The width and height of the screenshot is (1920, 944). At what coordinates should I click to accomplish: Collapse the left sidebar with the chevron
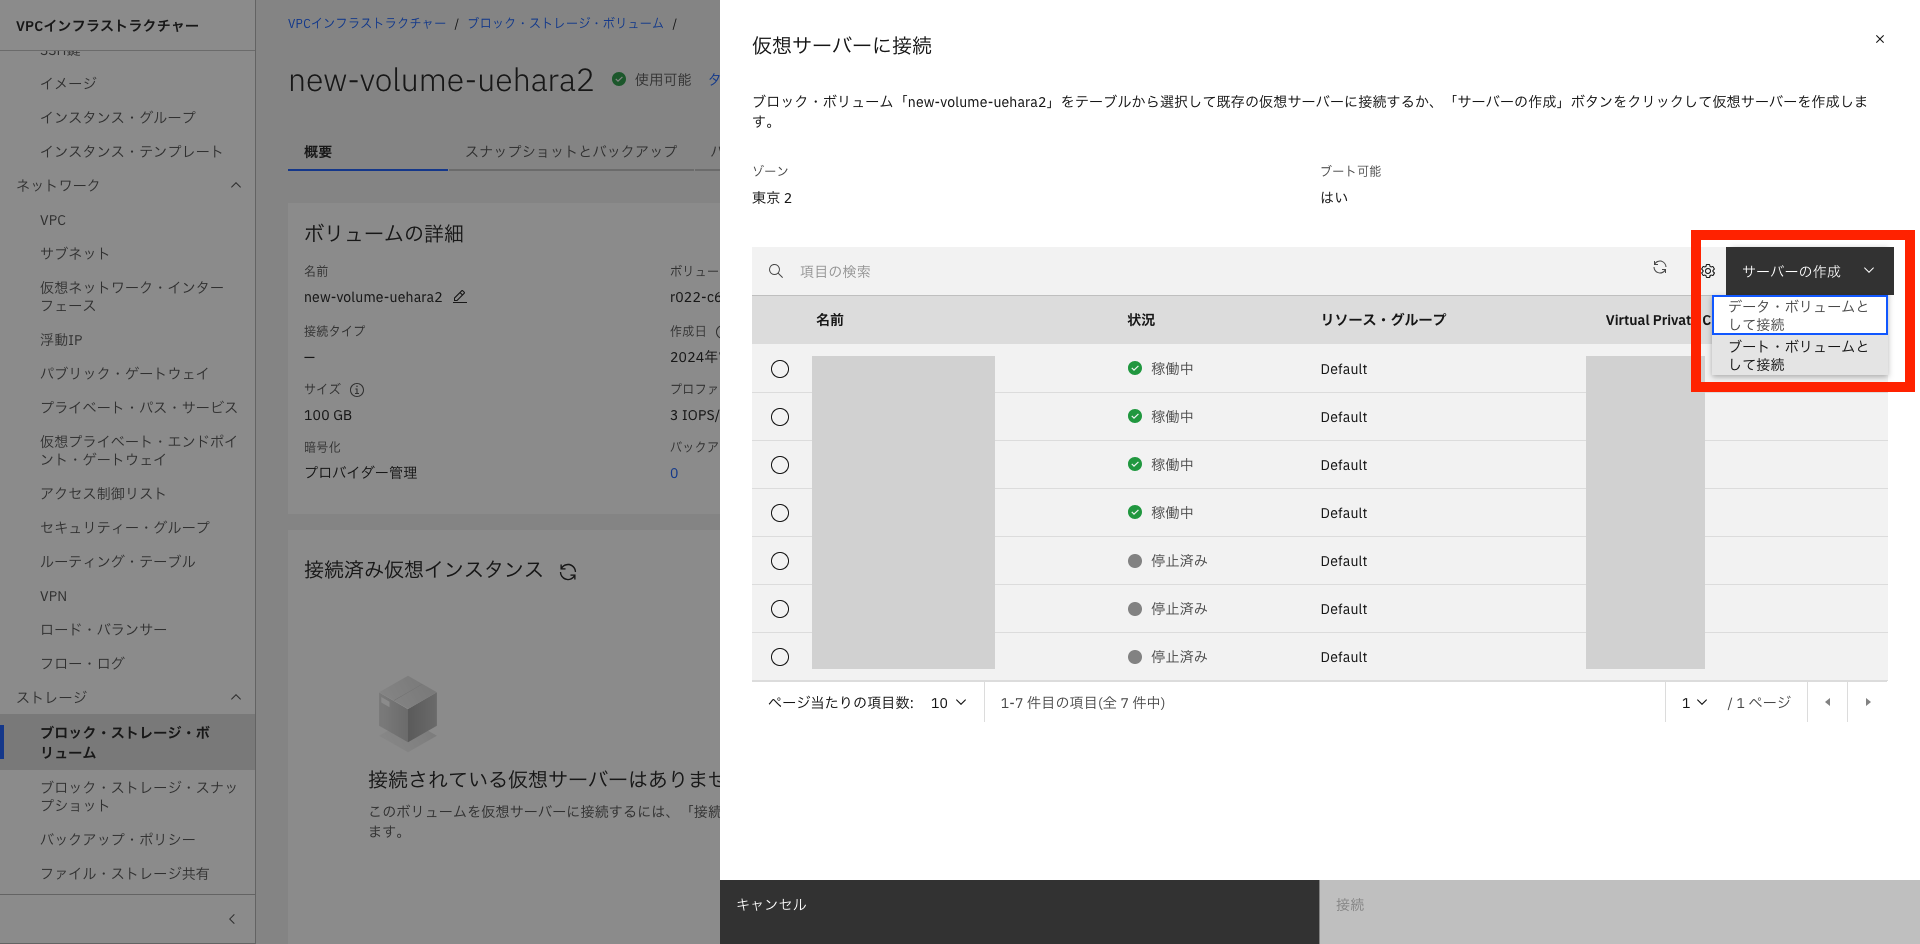point(232,918)
